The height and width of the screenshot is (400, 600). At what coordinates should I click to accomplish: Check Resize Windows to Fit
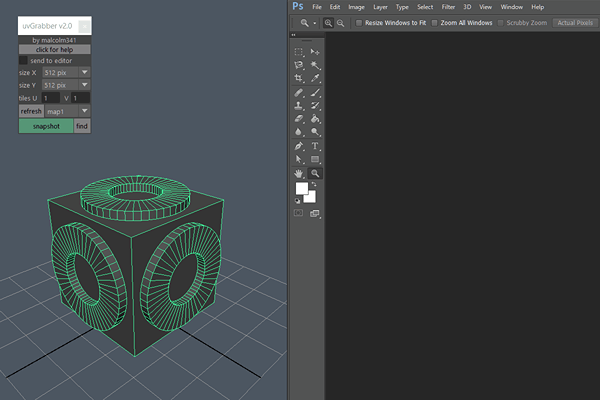tap(360, 22)
